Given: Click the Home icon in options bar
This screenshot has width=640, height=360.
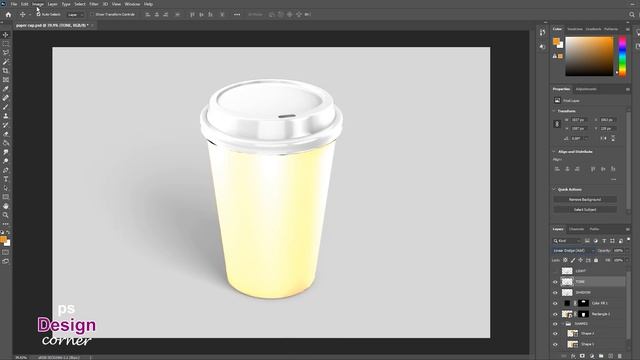Looking at the screenshot, I should click(x=8, y=15).
